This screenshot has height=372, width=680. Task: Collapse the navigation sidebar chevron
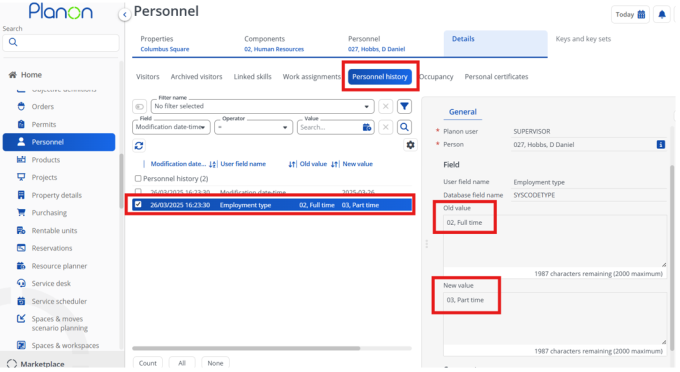coord(124,15)
